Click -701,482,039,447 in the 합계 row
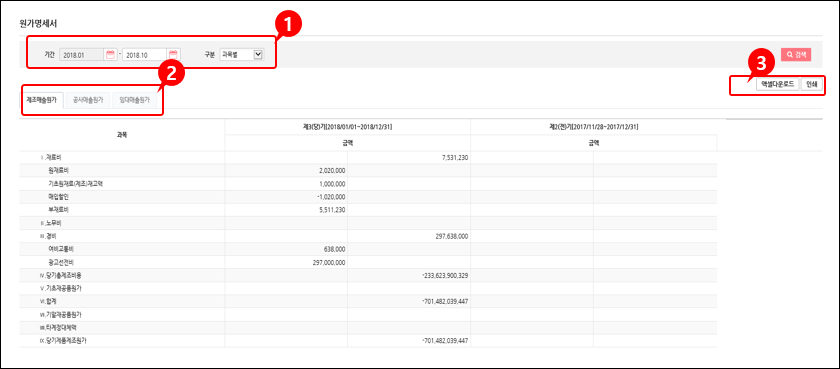Image resolution: width=840 pixels, height=369 pixels. (446, 302)
